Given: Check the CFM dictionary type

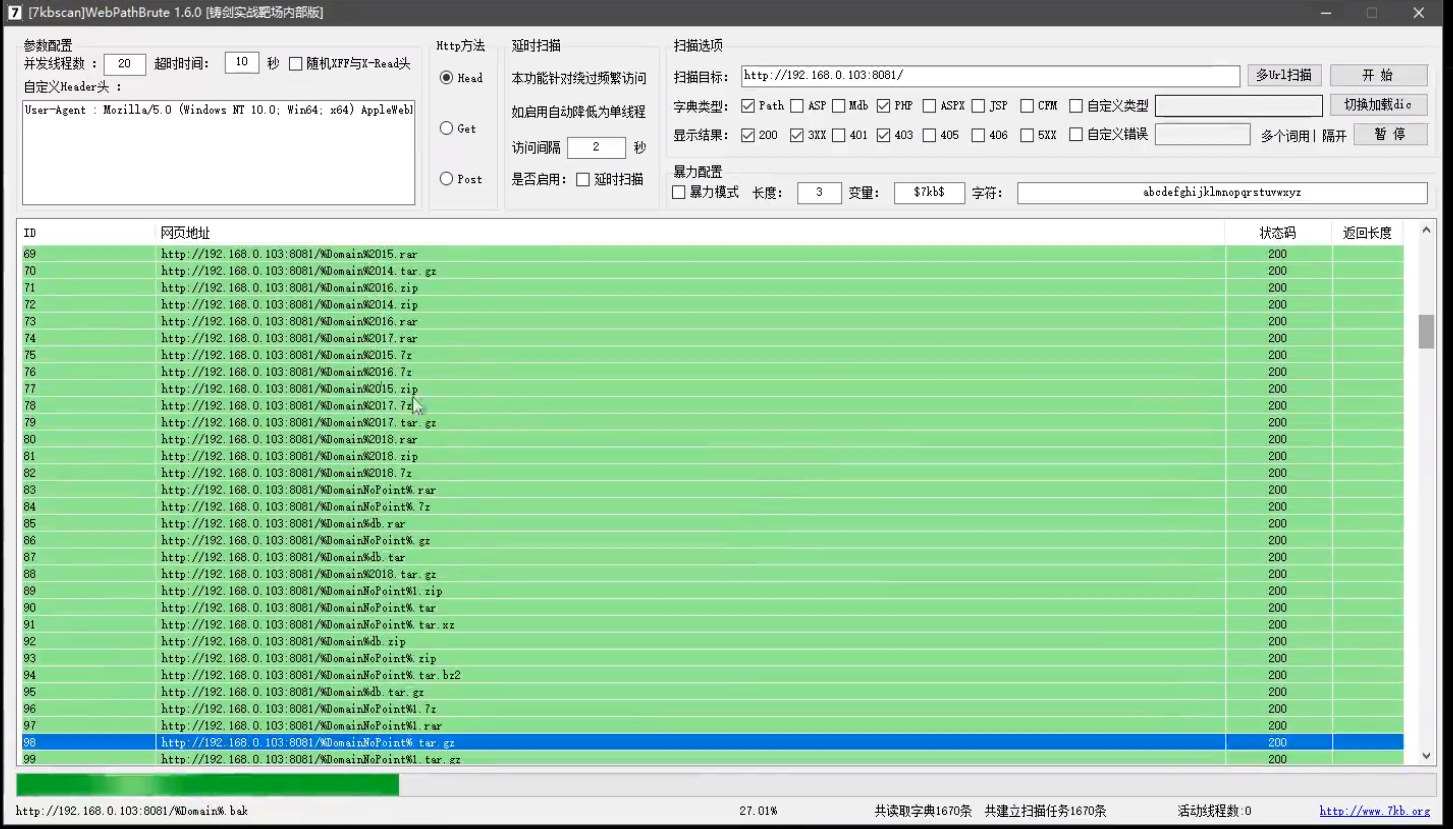Looking at the screenshot, I should 1027,106.
